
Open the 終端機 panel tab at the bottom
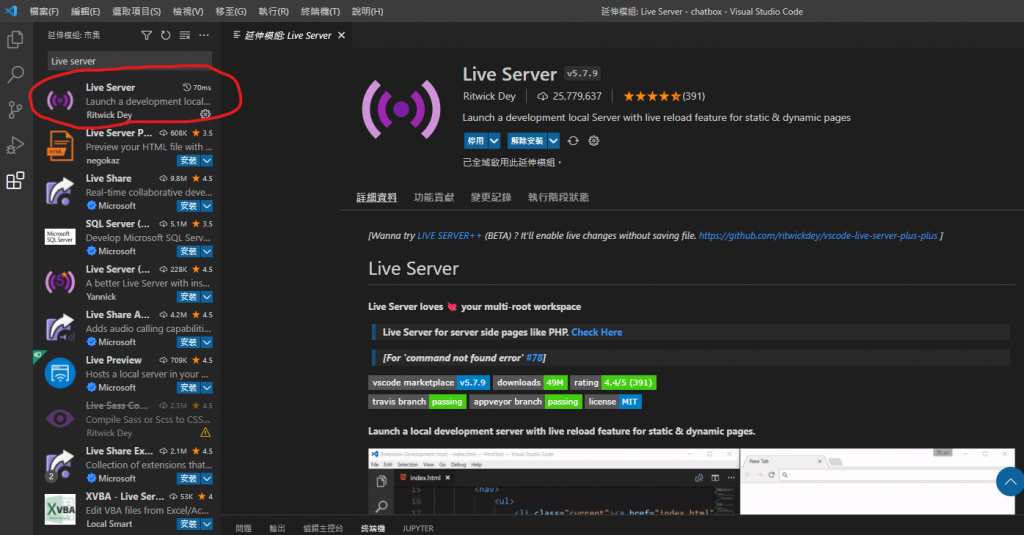click(373, 528)
